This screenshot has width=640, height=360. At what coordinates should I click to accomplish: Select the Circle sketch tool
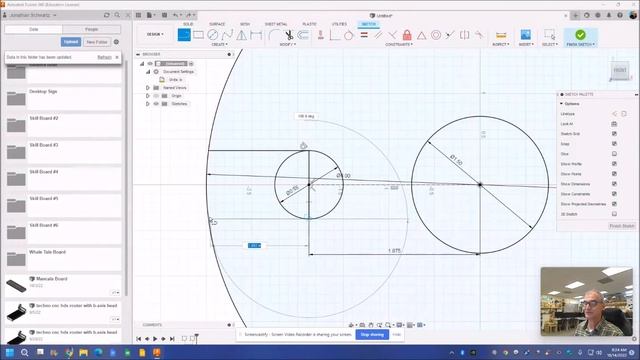click(x=213, y=35)
